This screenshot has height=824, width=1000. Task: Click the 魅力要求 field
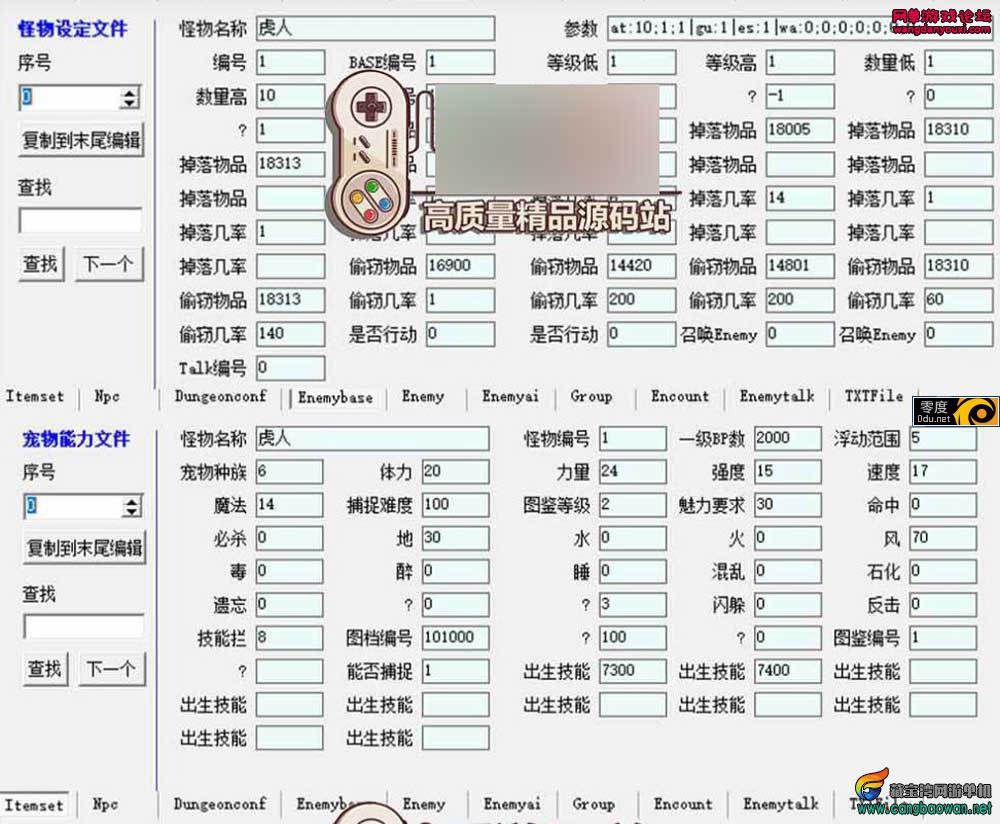coord(788,505)
